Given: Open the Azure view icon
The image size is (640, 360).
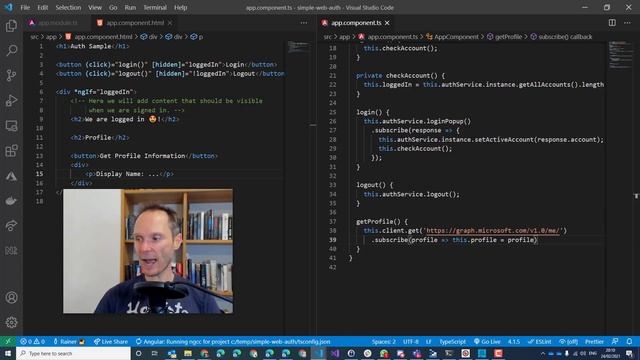Looking at the screenshot, I should coord(11,176).
